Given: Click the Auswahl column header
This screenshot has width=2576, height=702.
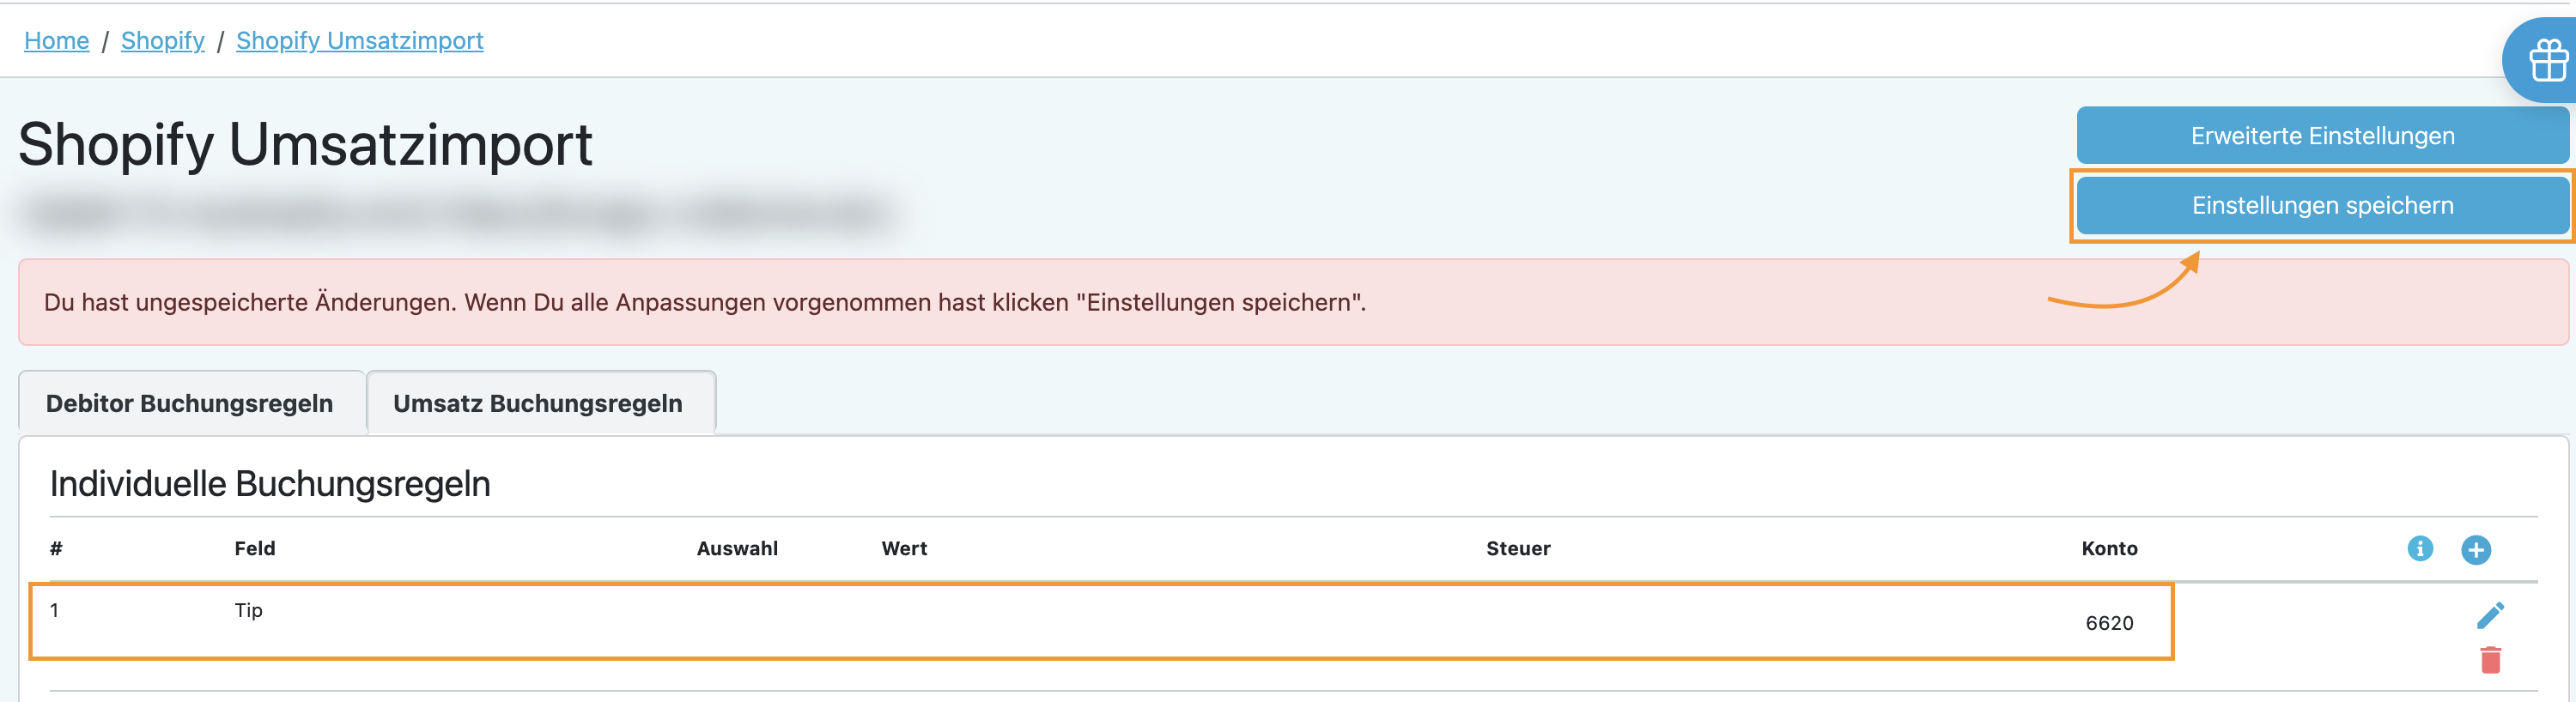Looking at the screenshot, I should tap(737, 548).
